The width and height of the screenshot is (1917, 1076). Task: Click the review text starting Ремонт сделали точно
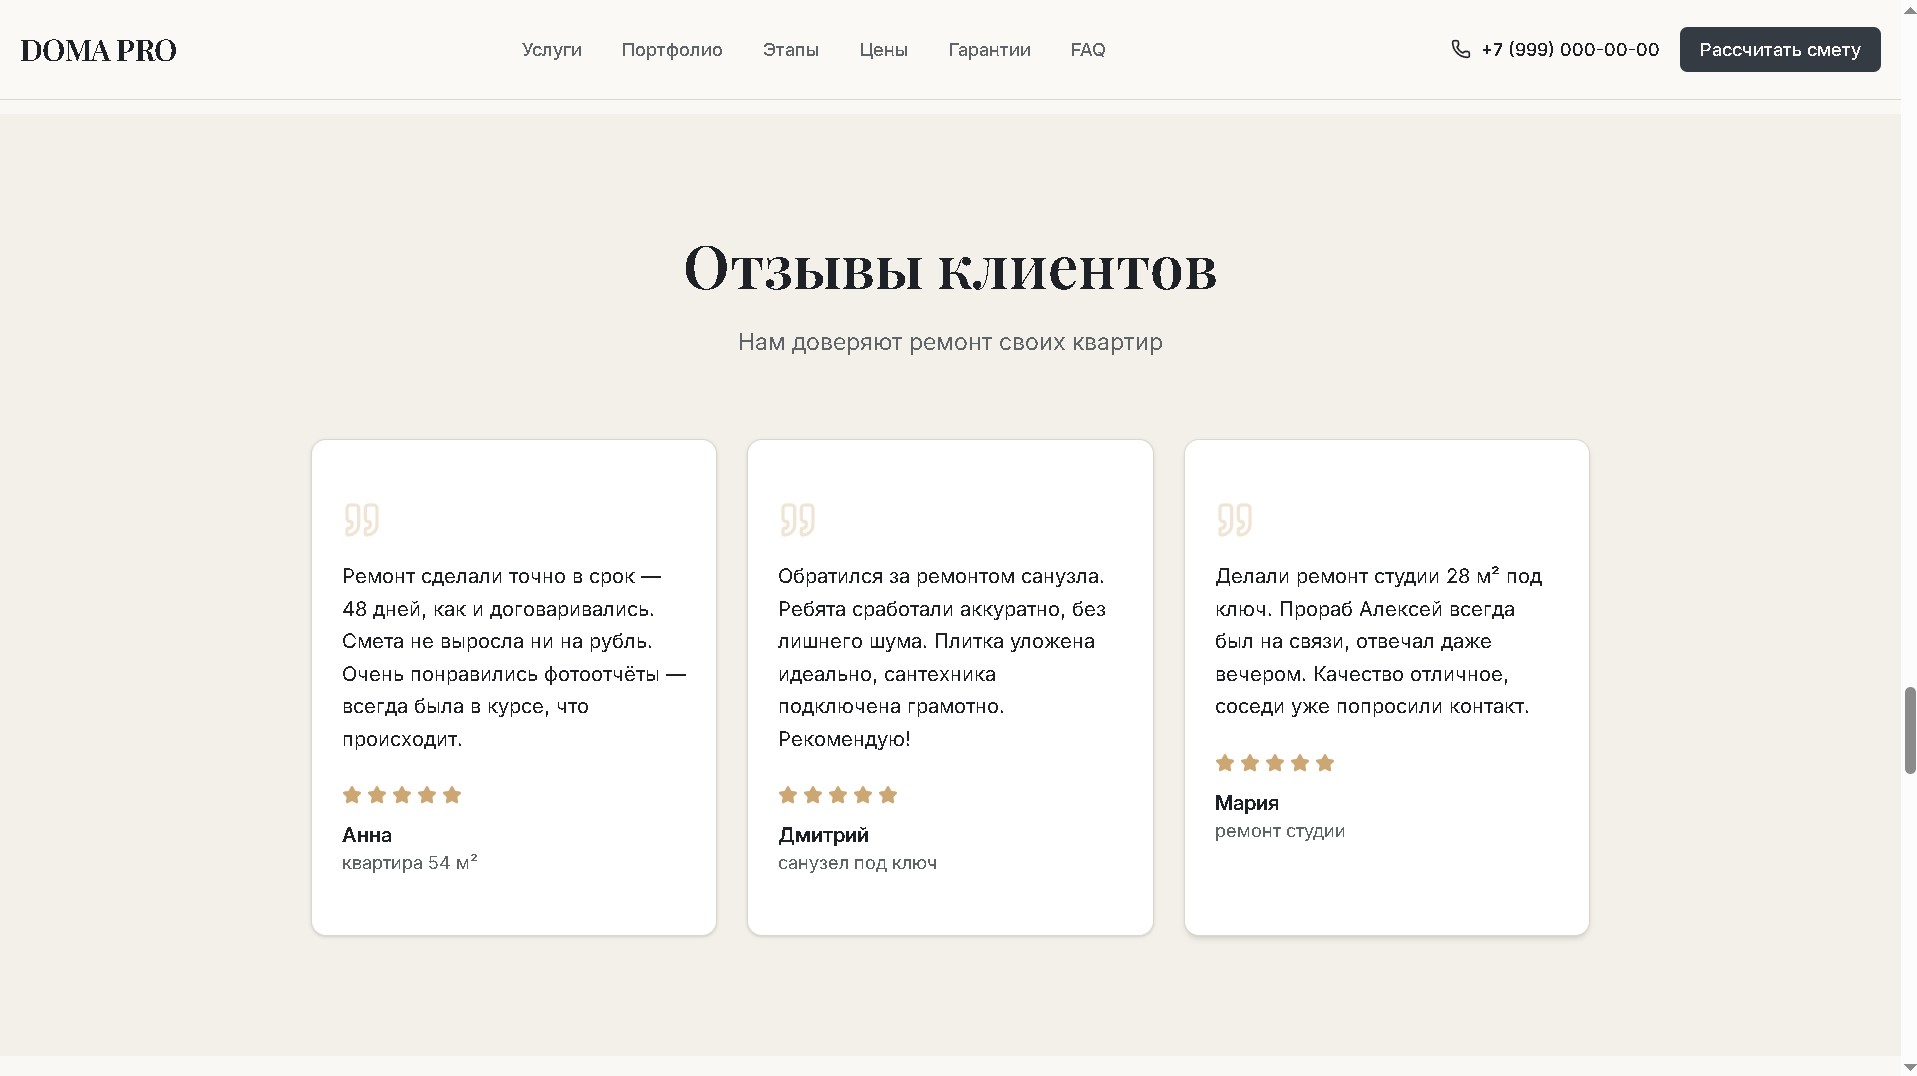pos(514,657)
